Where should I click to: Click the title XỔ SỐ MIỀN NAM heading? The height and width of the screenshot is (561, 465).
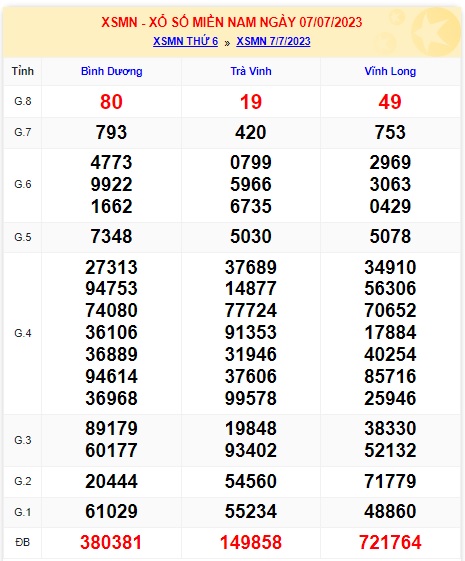(232, 22)
